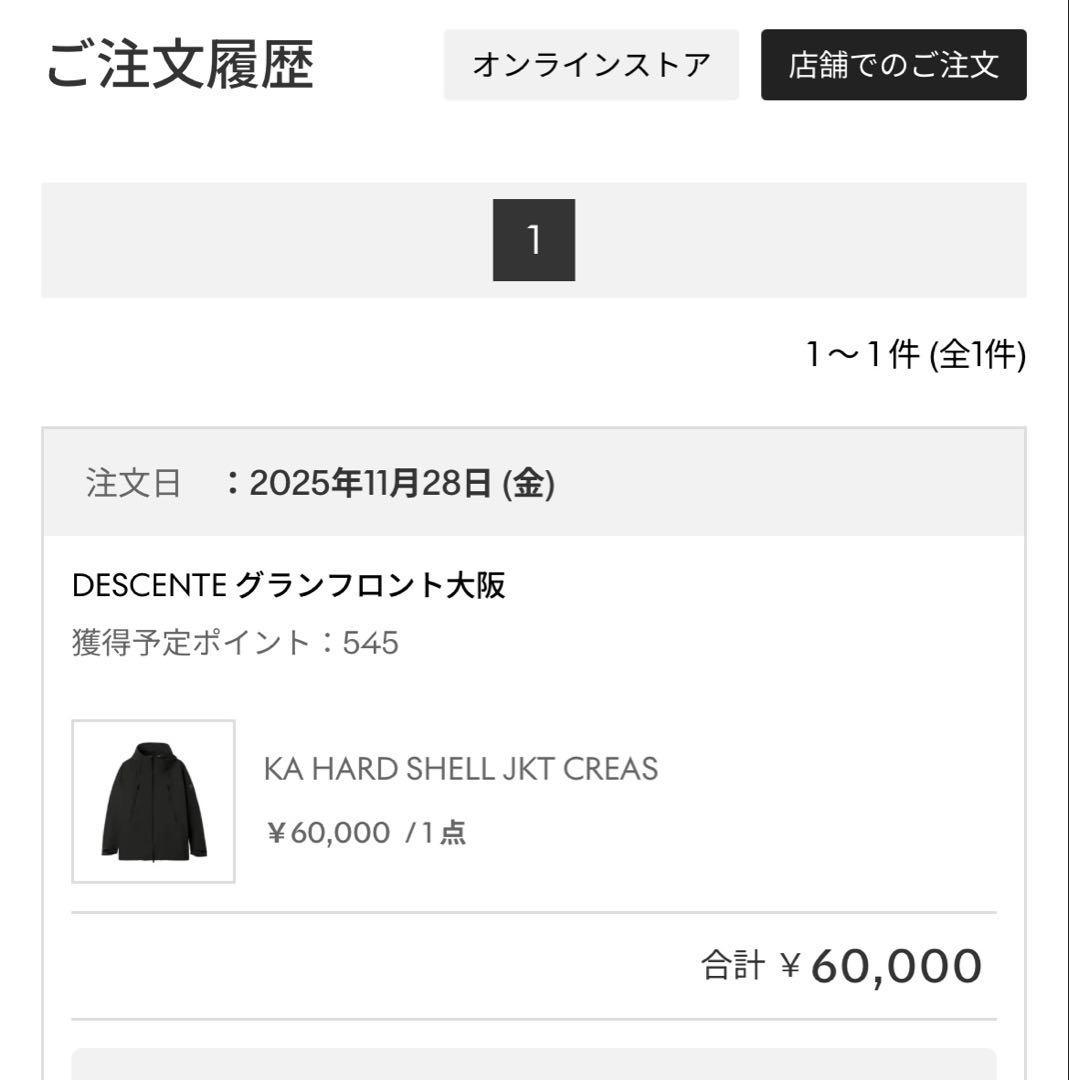Click the 1～1件 (全1件) results counter
This screenshot has width=1069, height=1080.
click(914, 351)
